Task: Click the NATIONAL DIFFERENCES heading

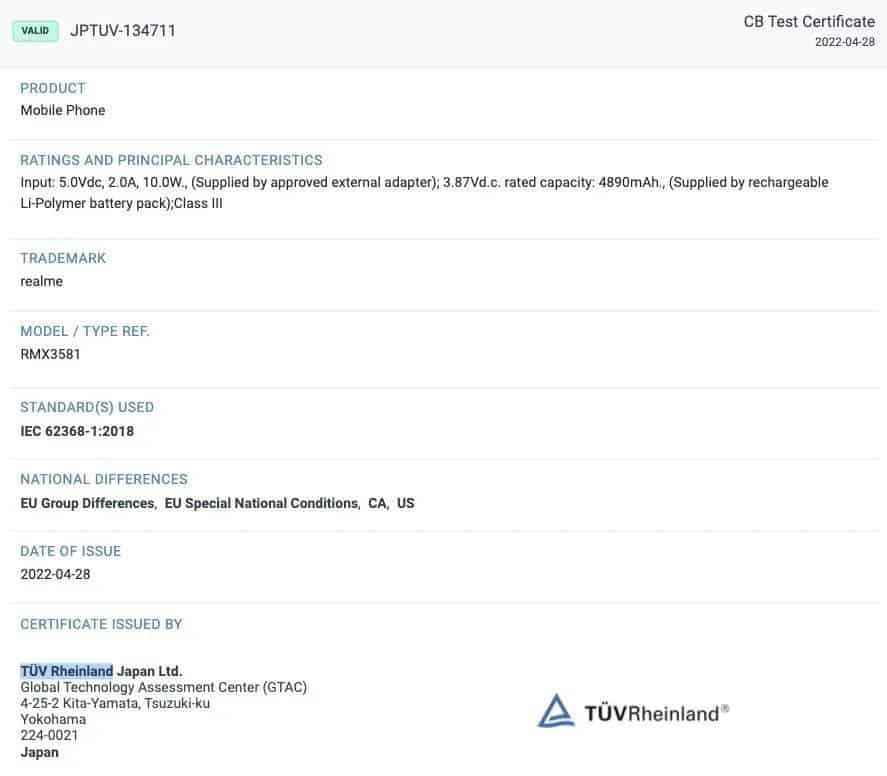Action: [x=104, y=479]
